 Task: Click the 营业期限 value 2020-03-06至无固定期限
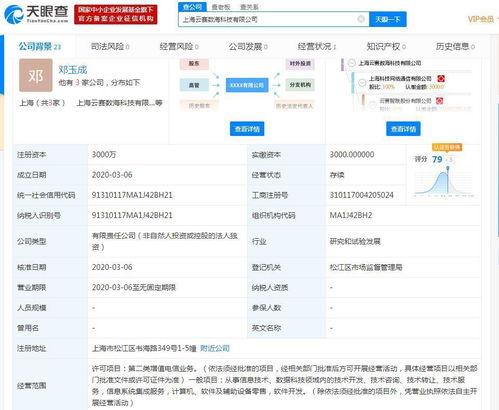pos(134,287)
